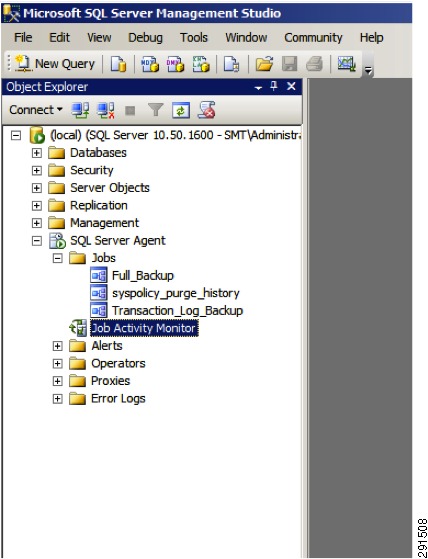The width and height of the screenshot is (428, 559).
Task: Expand the Alerts folder
Action: (x=57, y=346)
